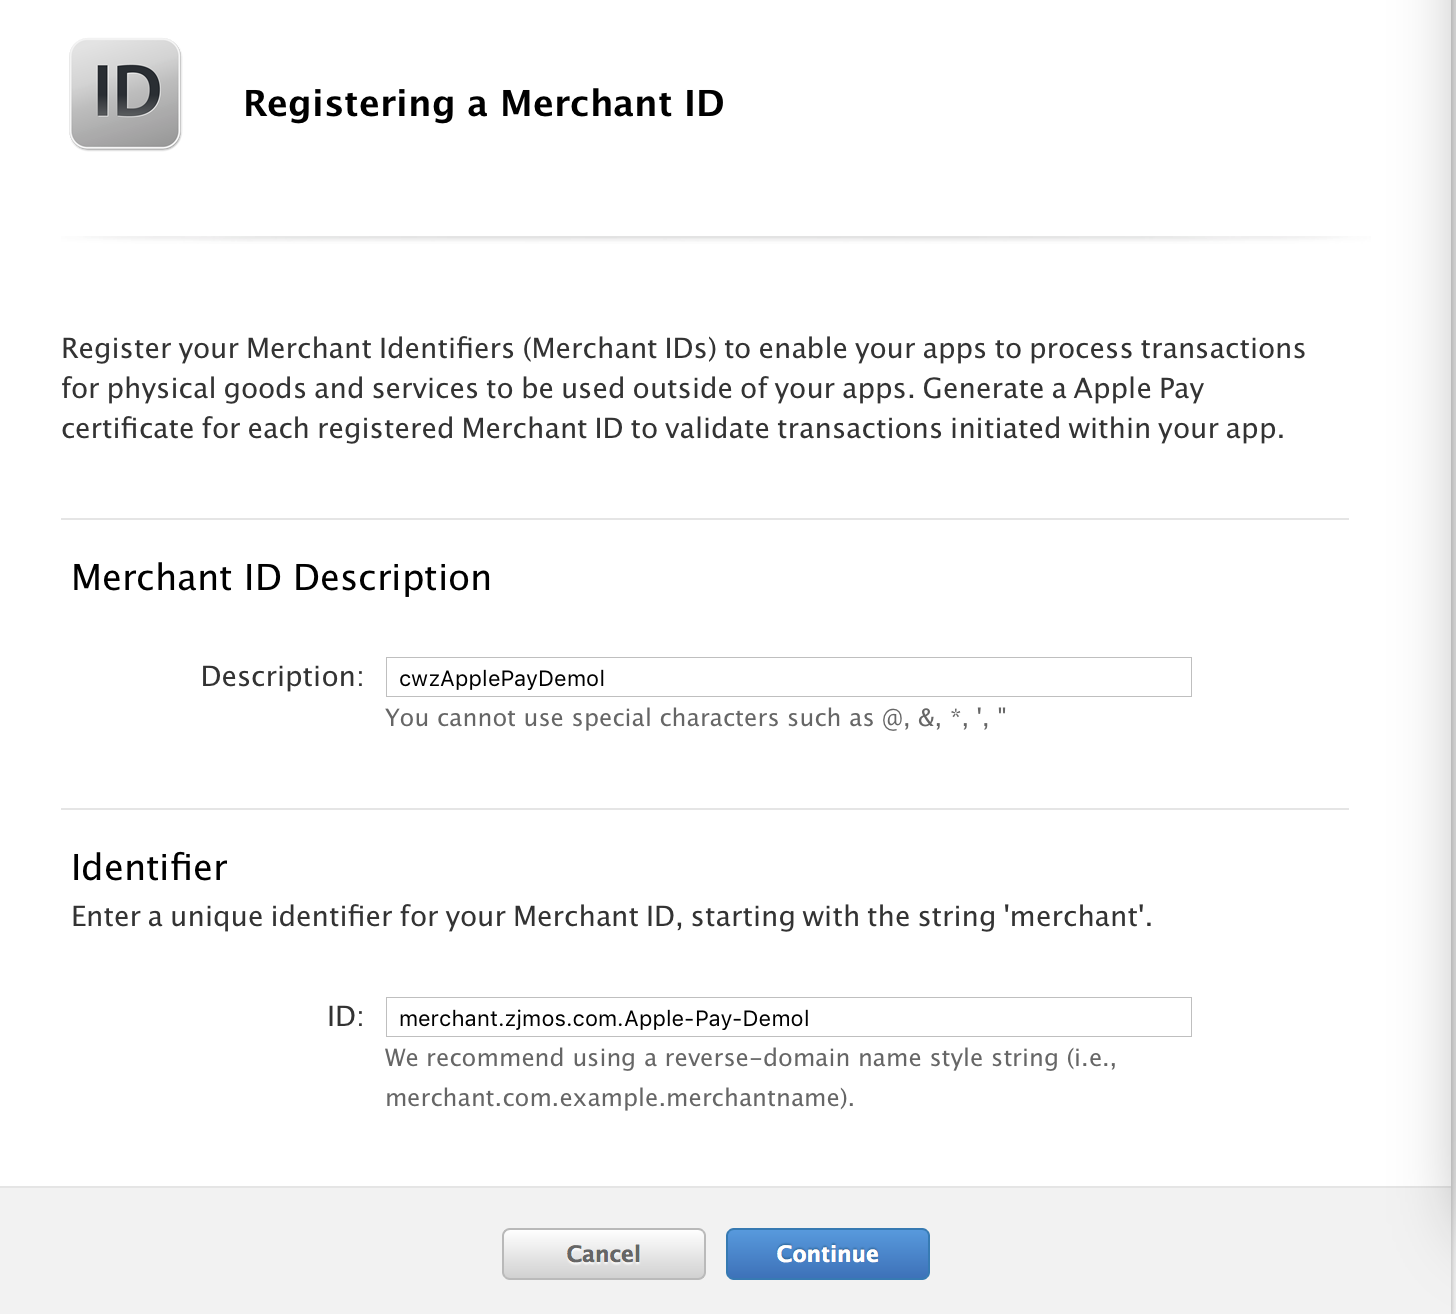Click the 'Register your Merchant Identifiers' paragraph

(x=684, y=388)
